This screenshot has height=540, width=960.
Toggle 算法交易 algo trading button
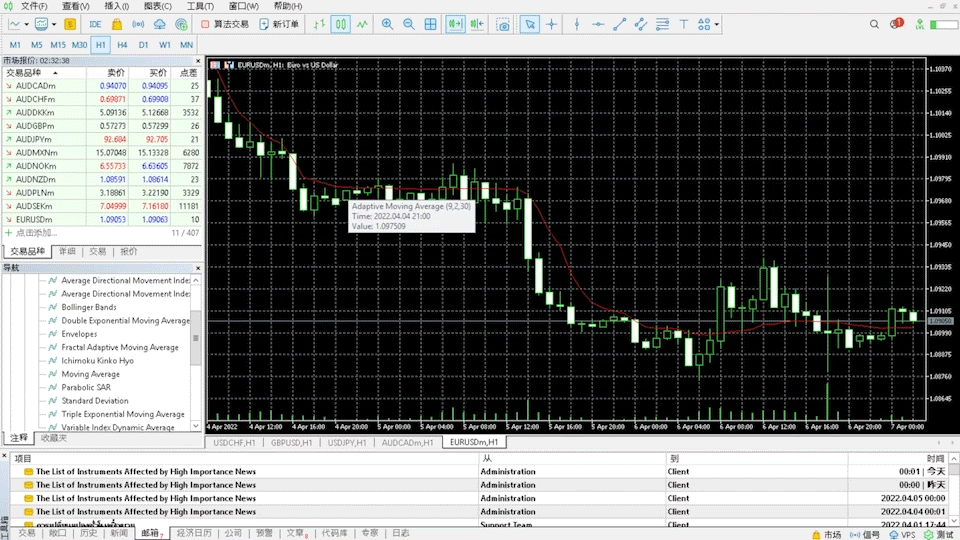[x=224, y=24]
